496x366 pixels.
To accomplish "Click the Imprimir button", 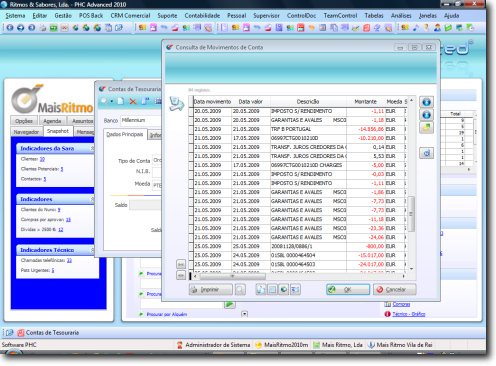I will [210, 289].
